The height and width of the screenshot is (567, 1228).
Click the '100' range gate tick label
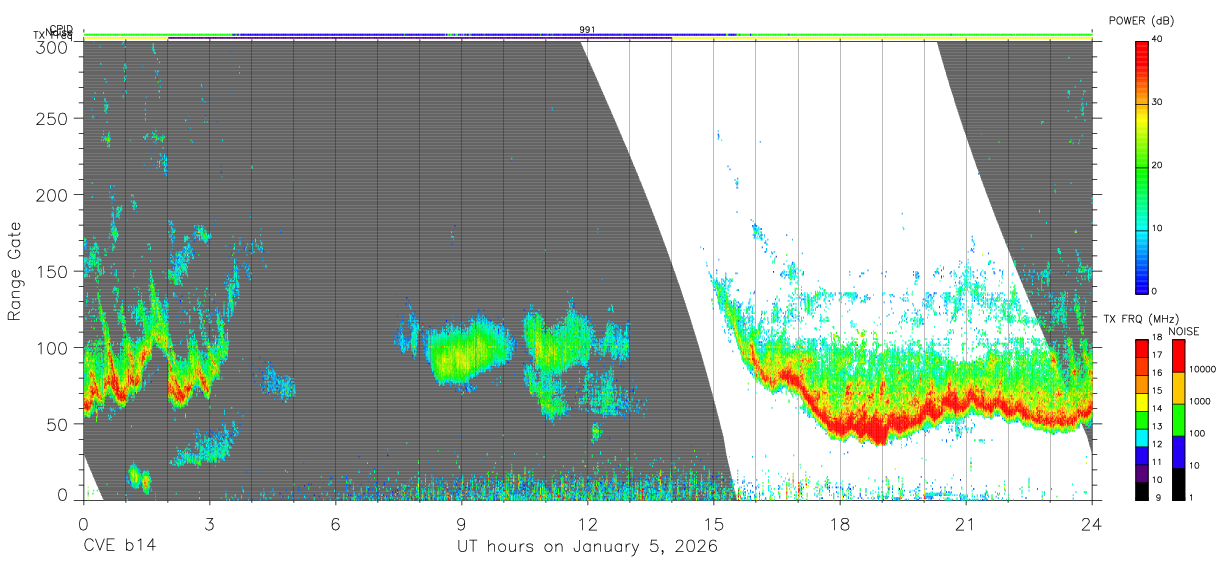(53, 347)
